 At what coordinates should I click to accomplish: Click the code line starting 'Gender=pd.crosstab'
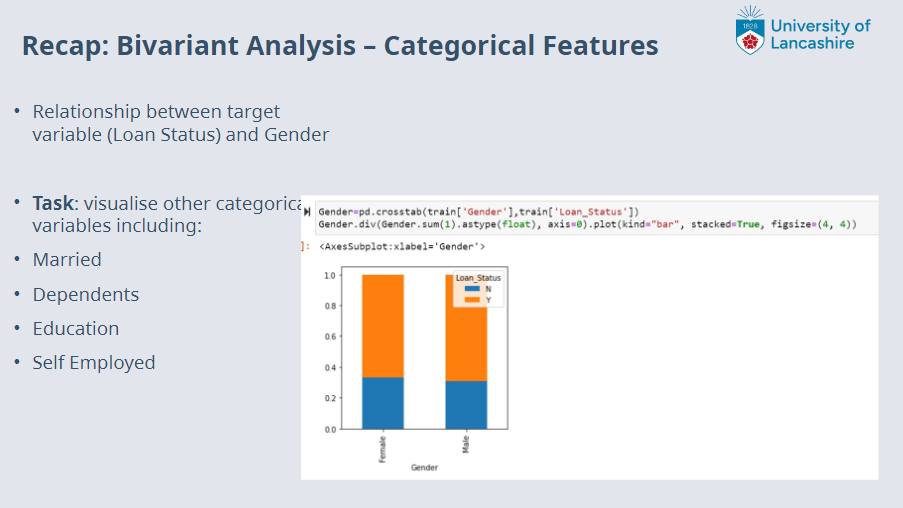(479, 212)
